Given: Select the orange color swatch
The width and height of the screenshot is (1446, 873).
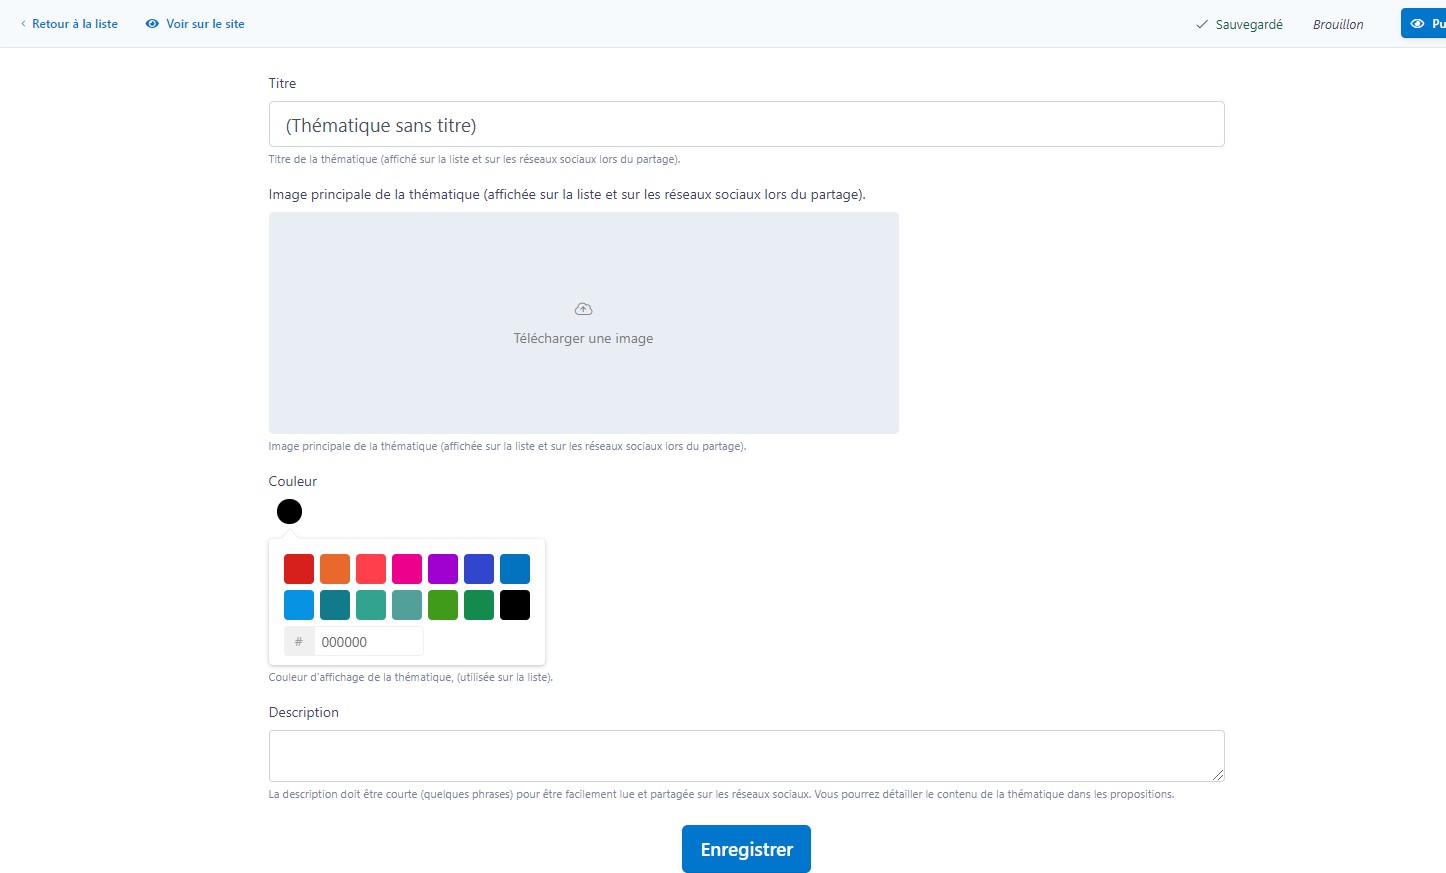Looking at the screenshot, I should (335, 569).
